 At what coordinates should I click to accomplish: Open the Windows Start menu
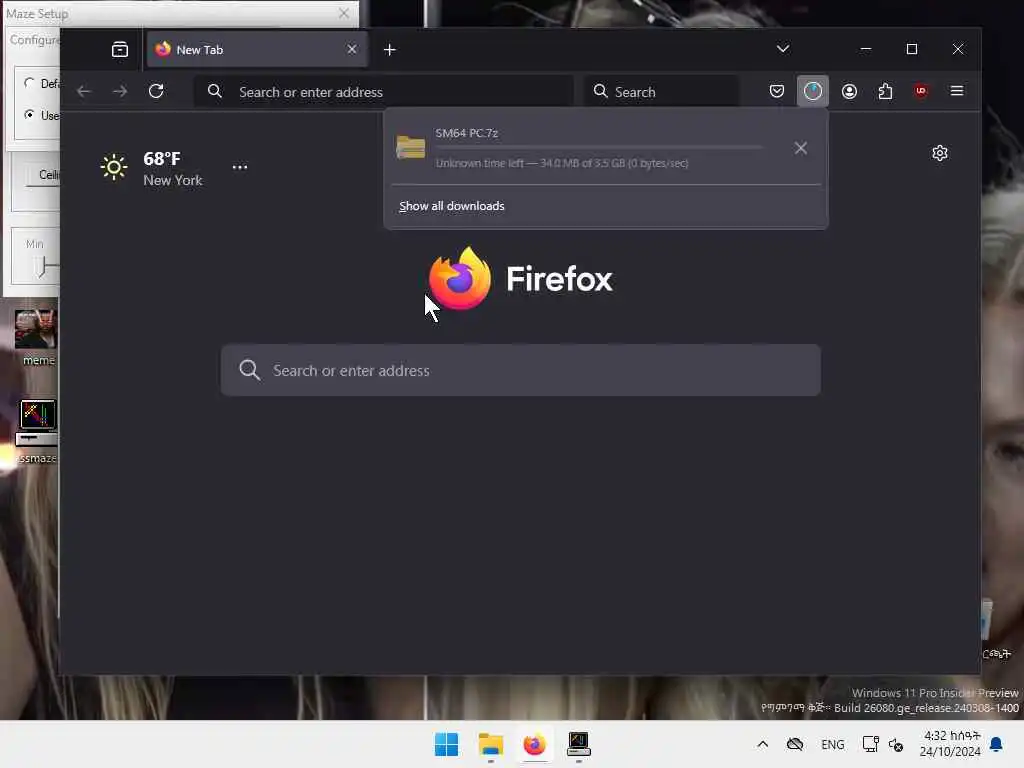pos(446,744)
